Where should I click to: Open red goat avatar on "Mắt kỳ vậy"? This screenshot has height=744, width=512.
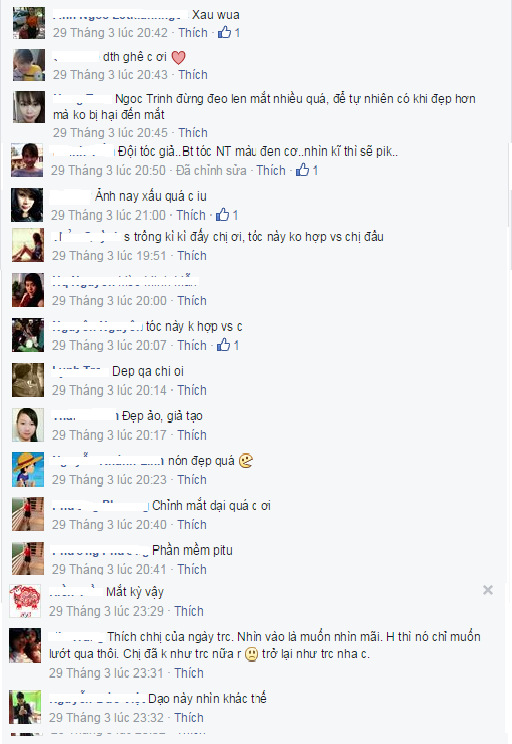point(25,601)
